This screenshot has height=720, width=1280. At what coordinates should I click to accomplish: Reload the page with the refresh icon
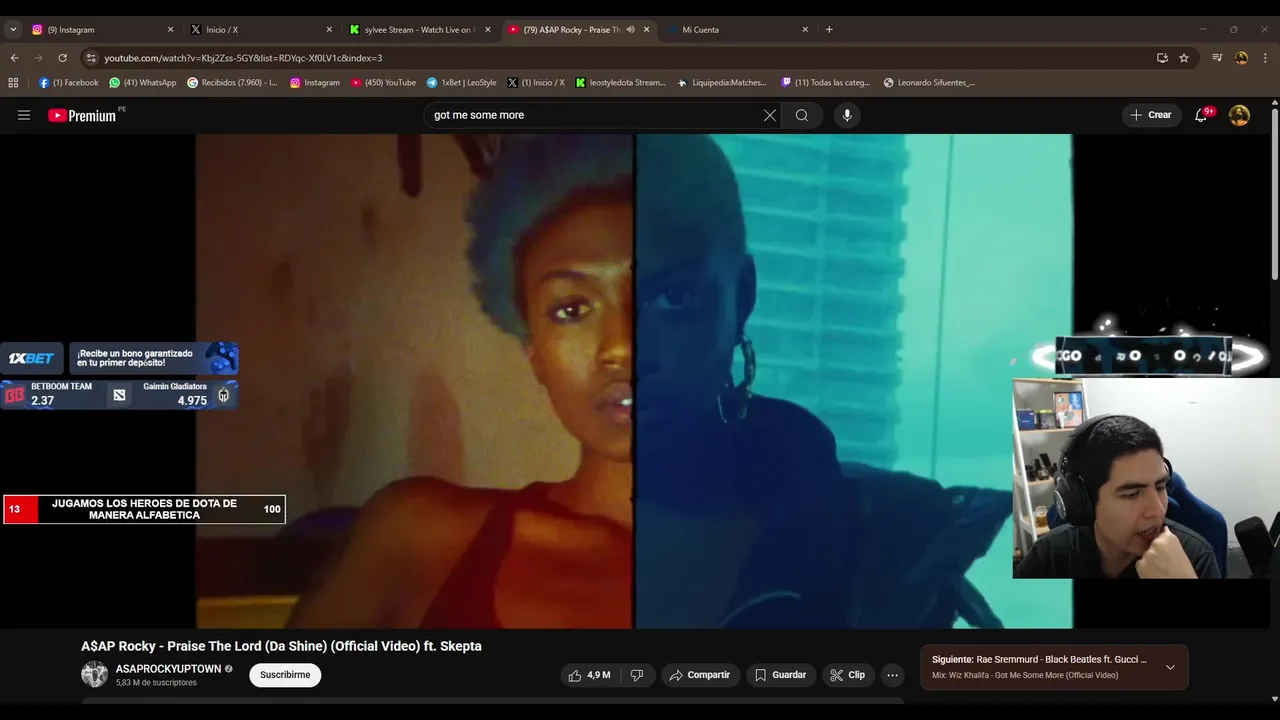click(x=62, y=58)
